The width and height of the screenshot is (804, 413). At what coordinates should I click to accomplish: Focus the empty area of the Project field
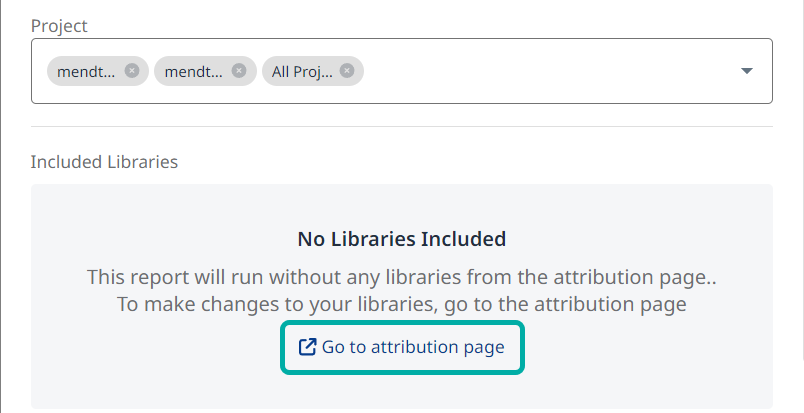550,71
